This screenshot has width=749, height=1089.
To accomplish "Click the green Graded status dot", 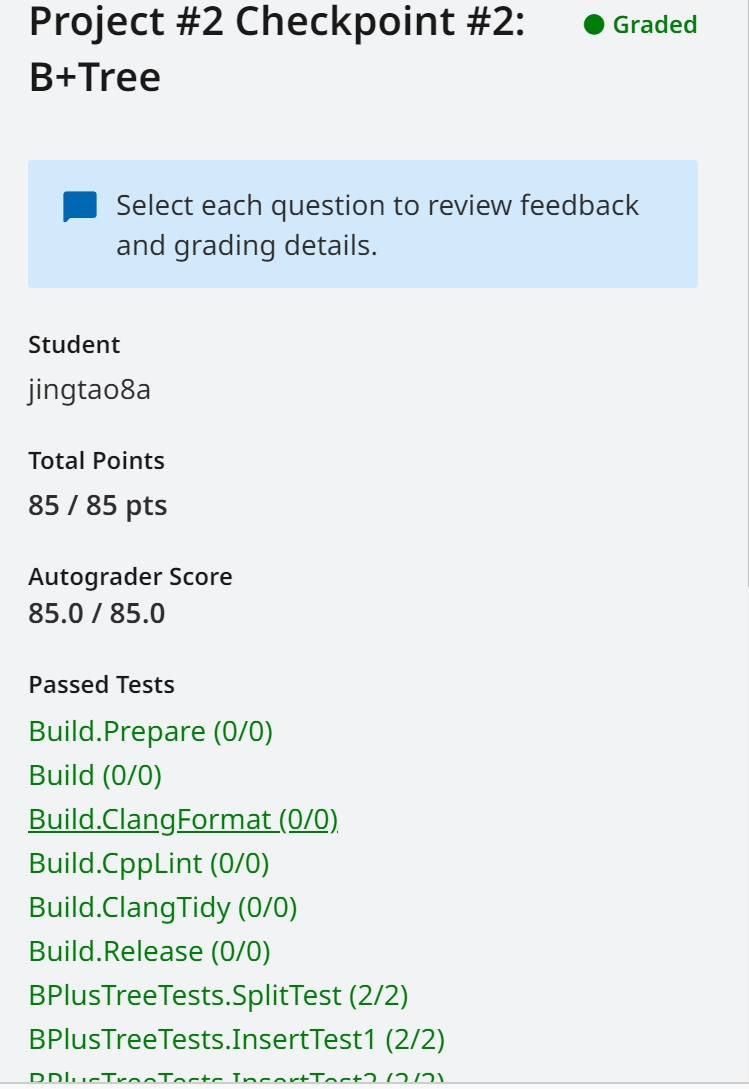I will click(594, 25).
